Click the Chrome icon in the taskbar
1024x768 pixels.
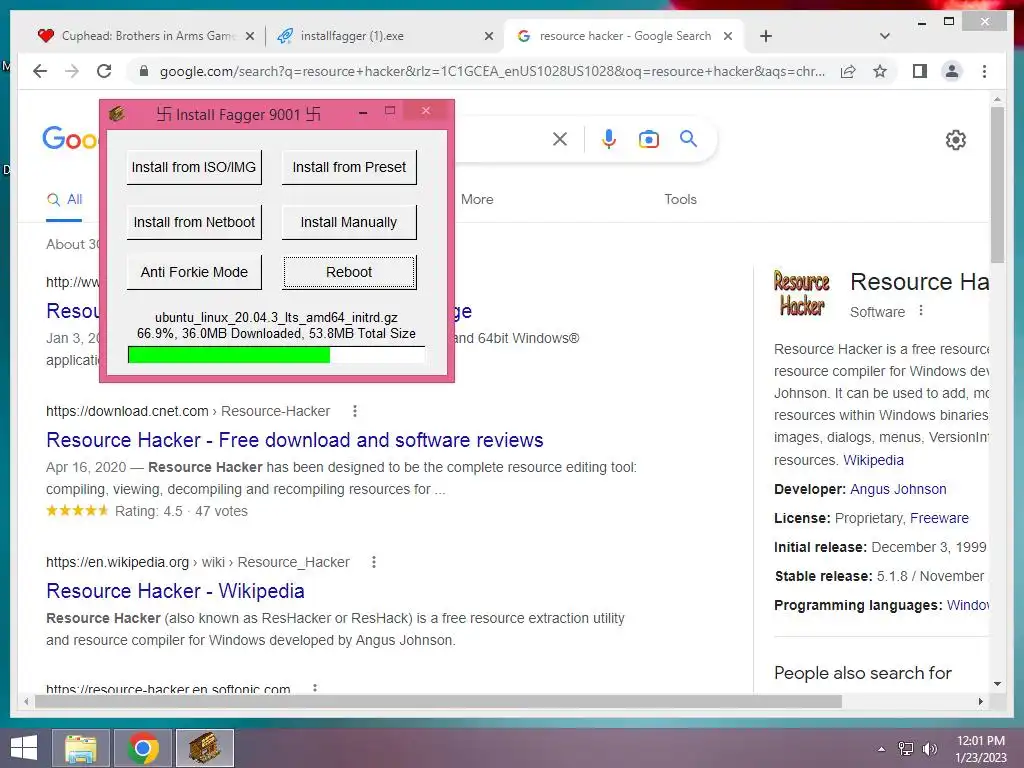point(143,748)
